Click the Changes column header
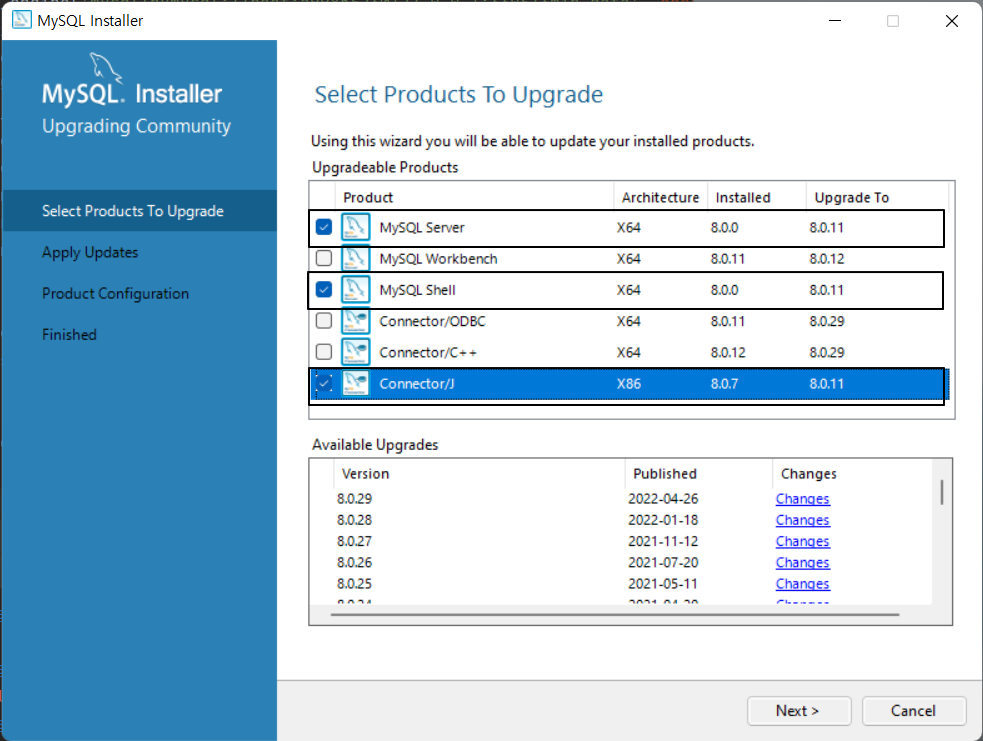 [853, 474]
